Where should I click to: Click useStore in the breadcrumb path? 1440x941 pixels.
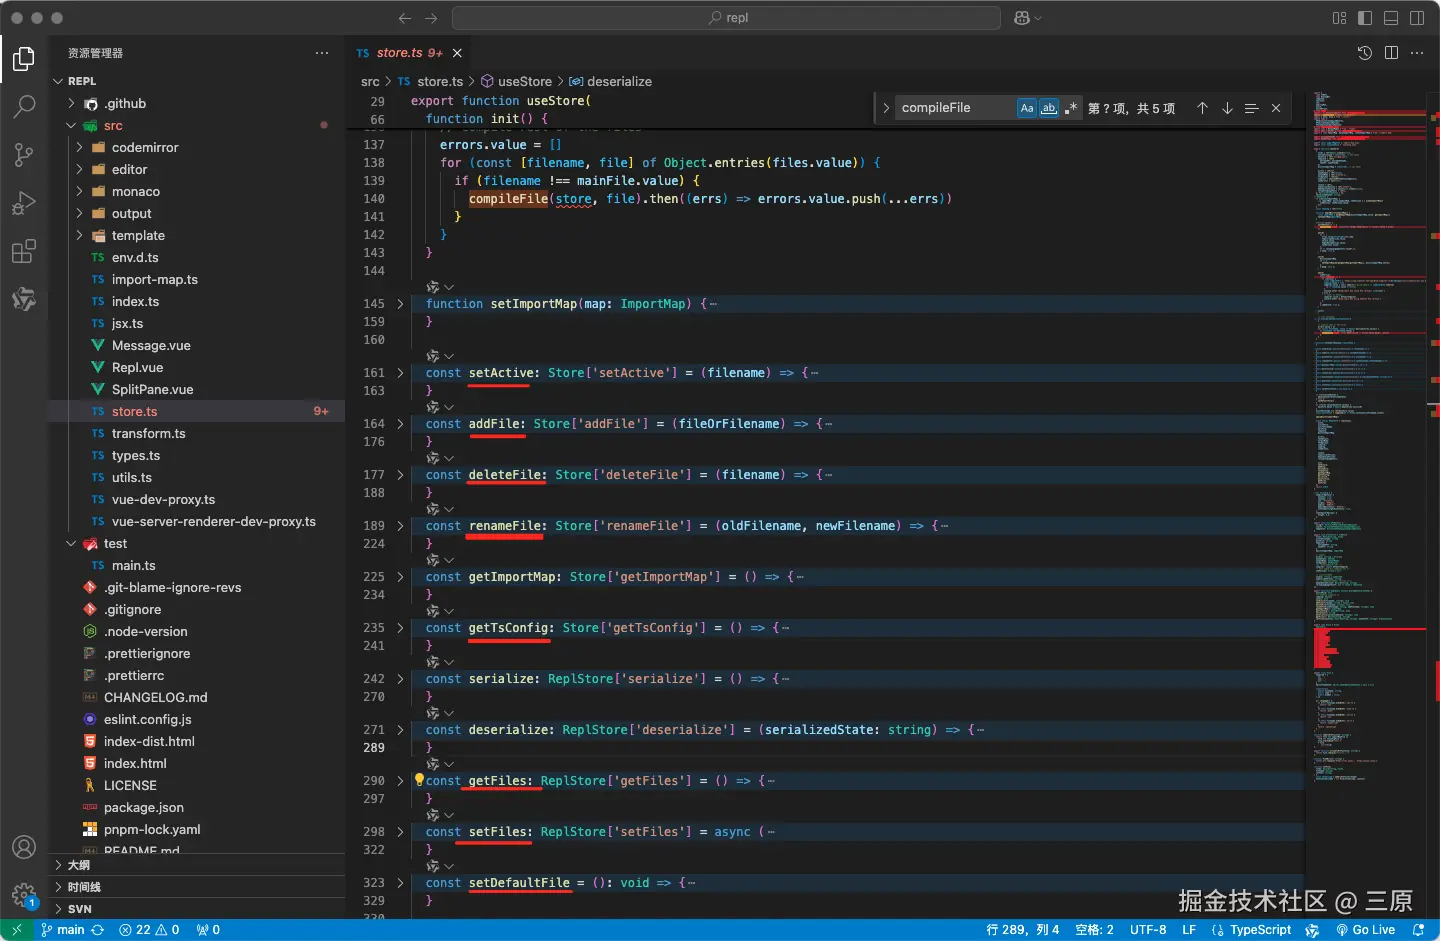(x=524, y=82)
